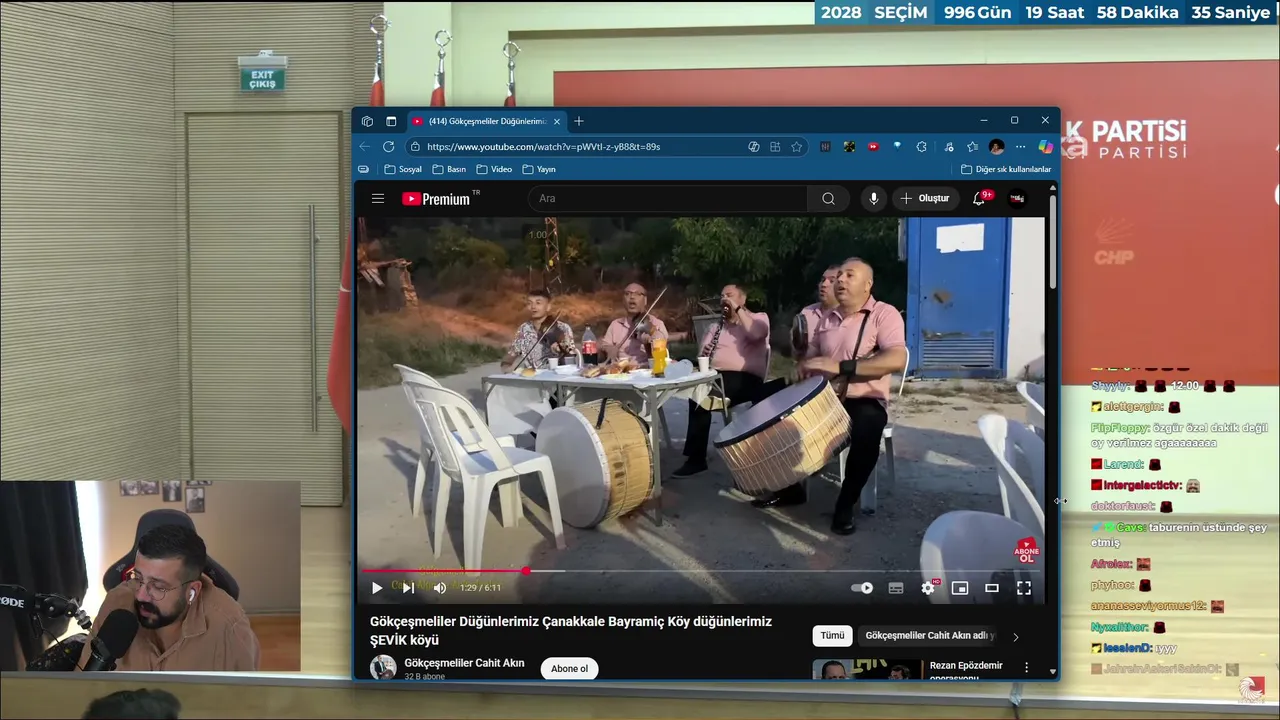Viewport: 1280px width, 720px height.
Task: Enter fullscreen video mode
Action: [x=1024, y=588]
